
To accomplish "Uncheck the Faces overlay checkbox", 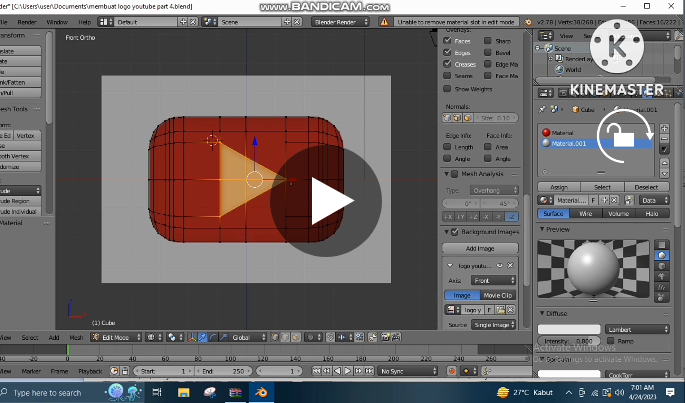I will pos(447,41).
